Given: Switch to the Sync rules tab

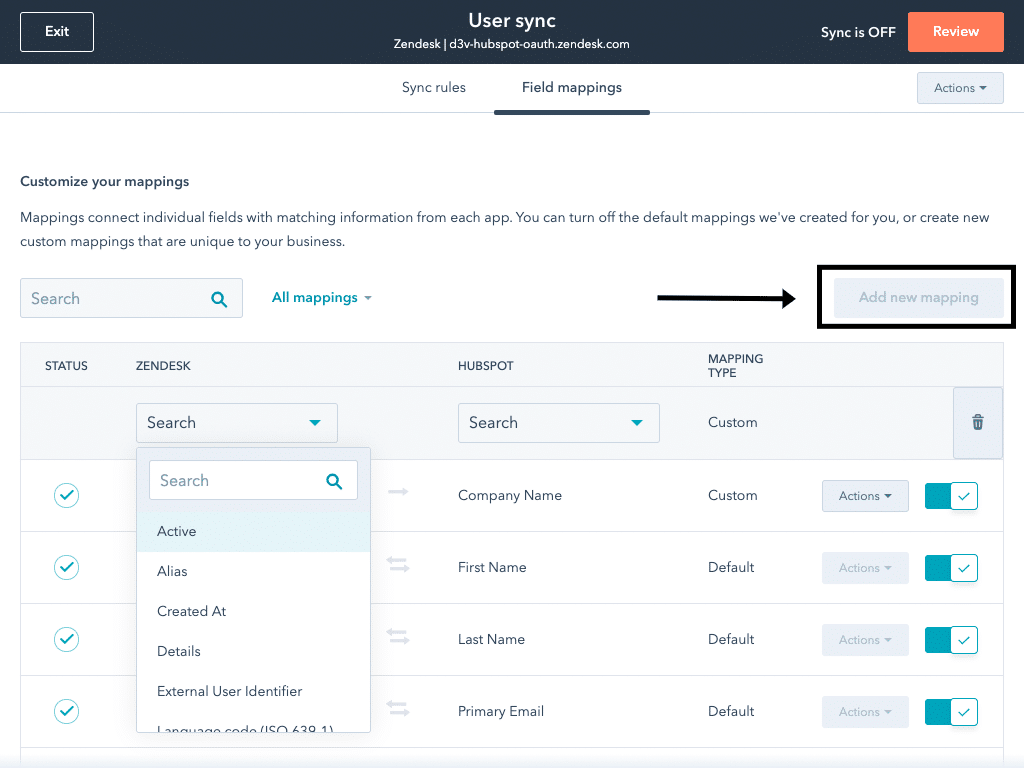Looking at the screenshot, I should coord(434,88).
